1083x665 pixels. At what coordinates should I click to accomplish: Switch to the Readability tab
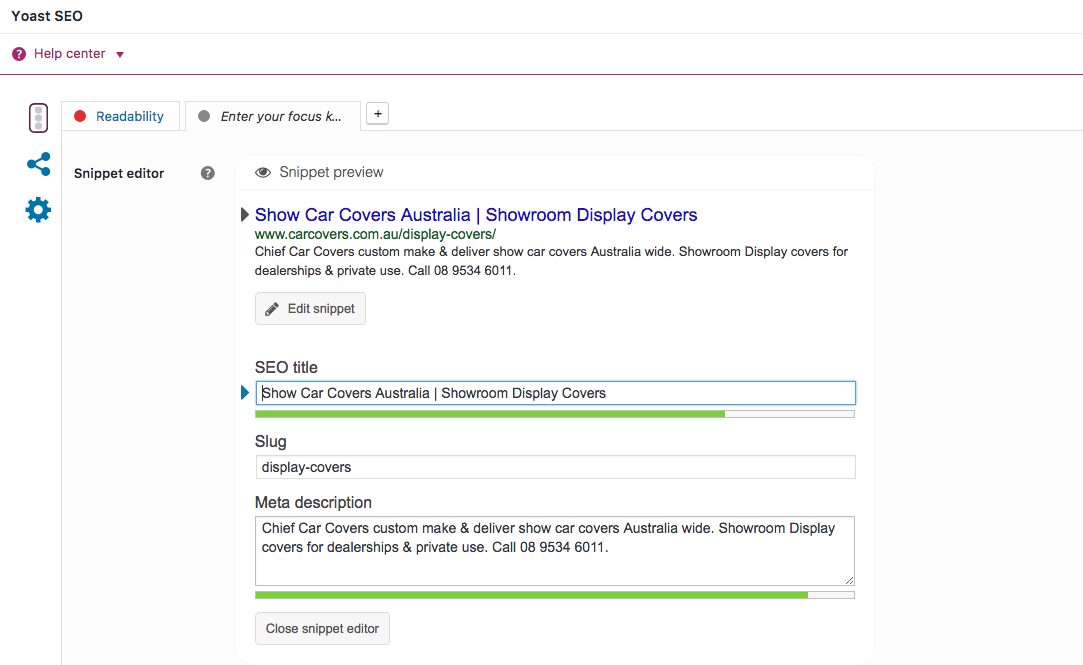tap(120, 116)
